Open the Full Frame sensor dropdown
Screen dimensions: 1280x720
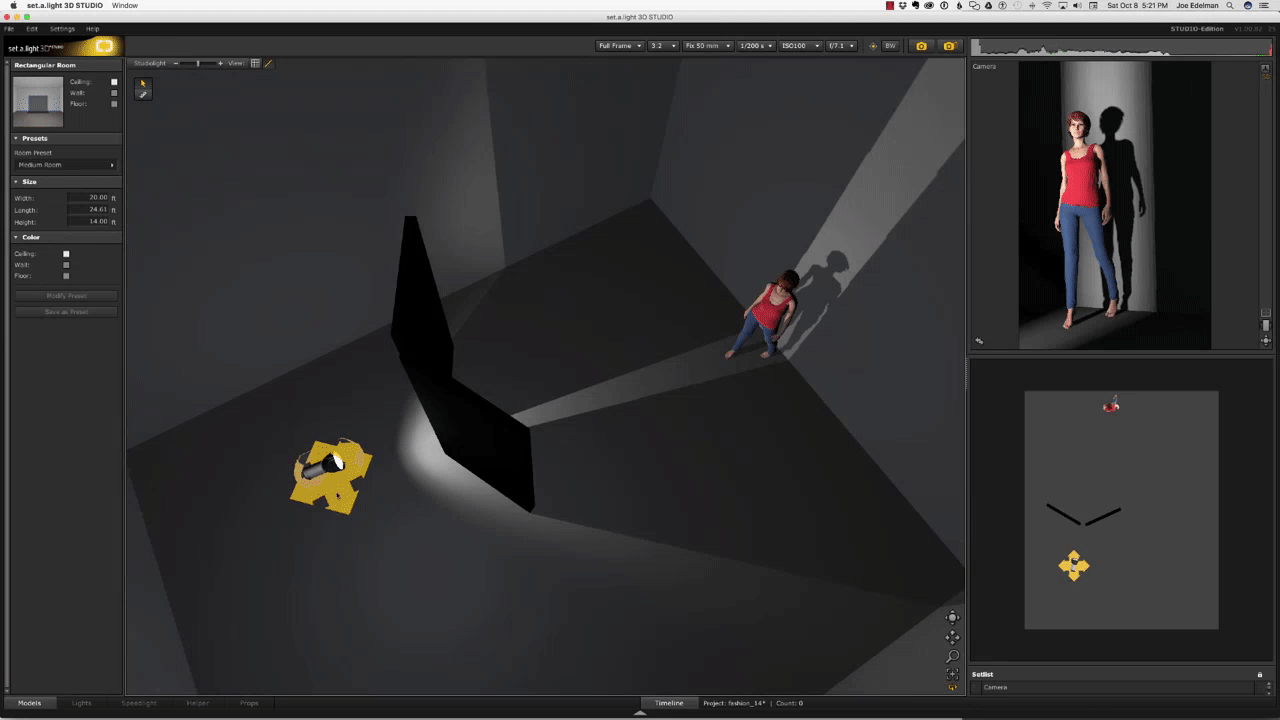(620, 46)
